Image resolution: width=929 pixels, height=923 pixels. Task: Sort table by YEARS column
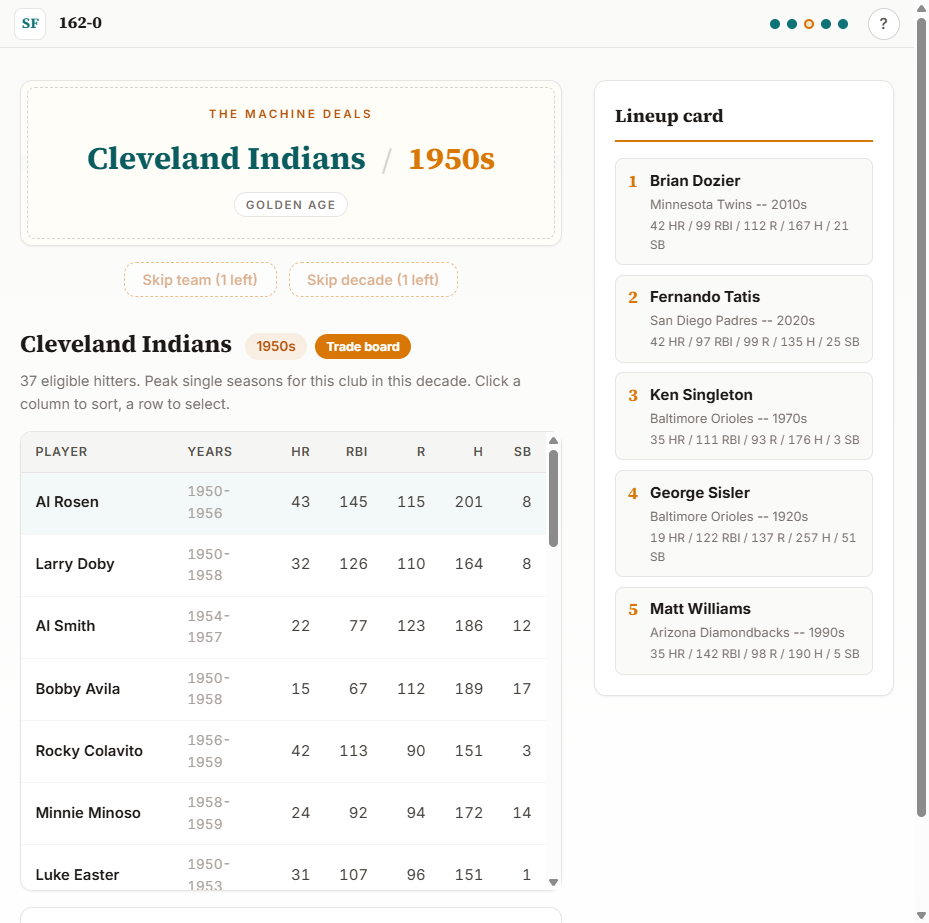coord(210,451)
